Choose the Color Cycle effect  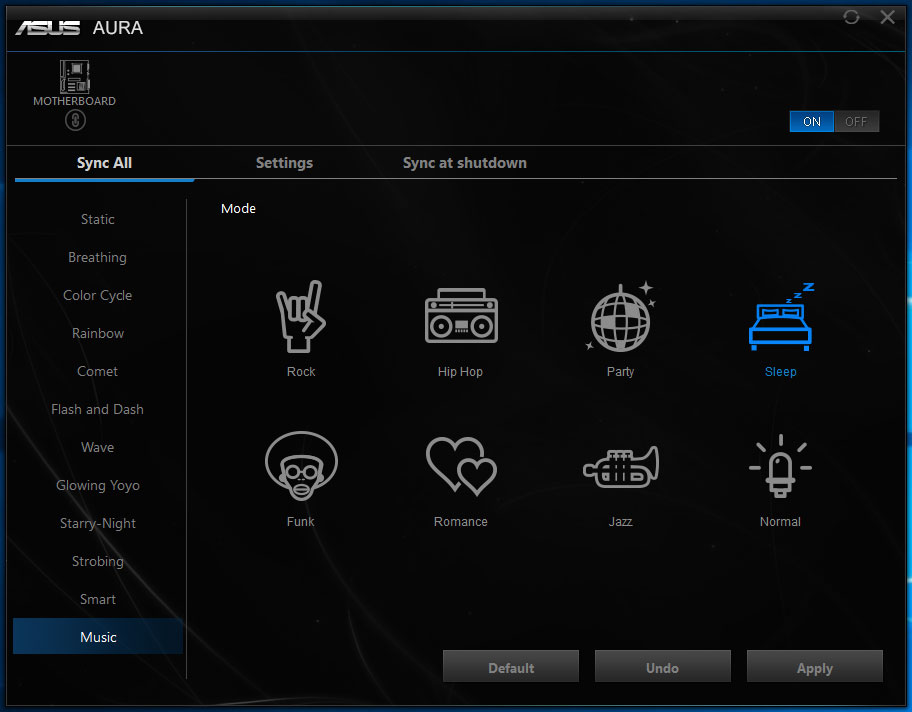(98, 296)
